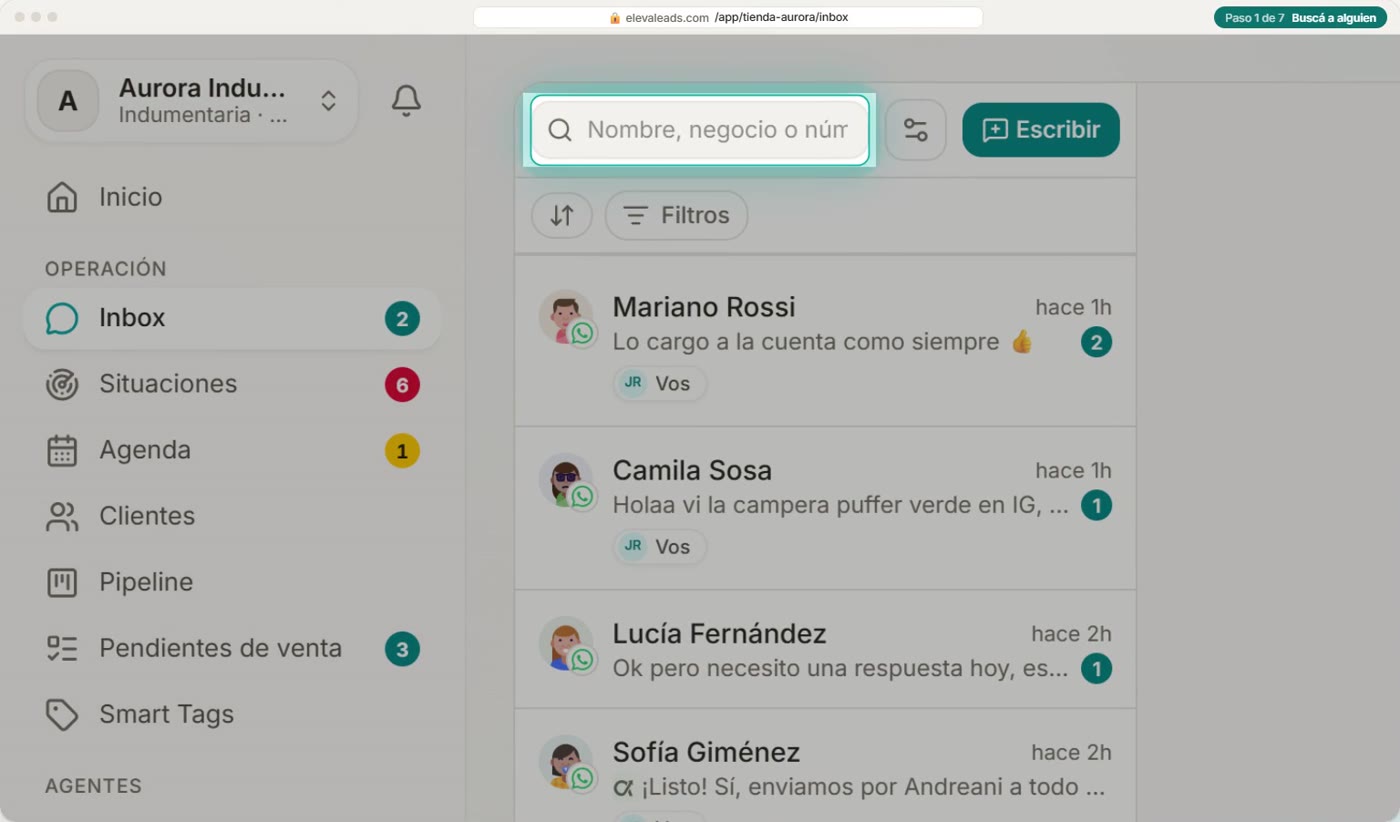Click the Inicio home icon
The image size is (1400, 822).
(x=62, y=197)
